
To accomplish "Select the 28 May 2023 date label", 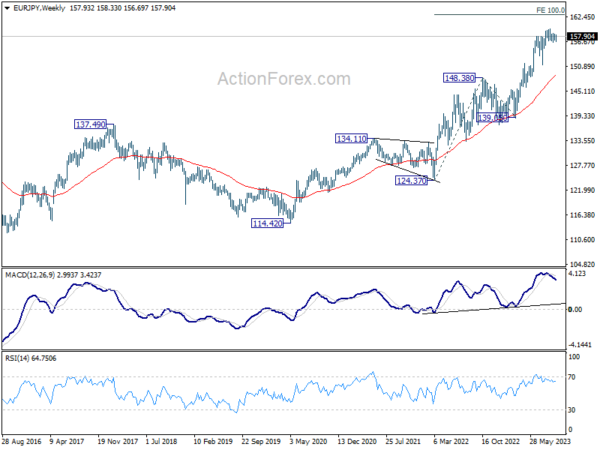I will click(x=550, y=442).
